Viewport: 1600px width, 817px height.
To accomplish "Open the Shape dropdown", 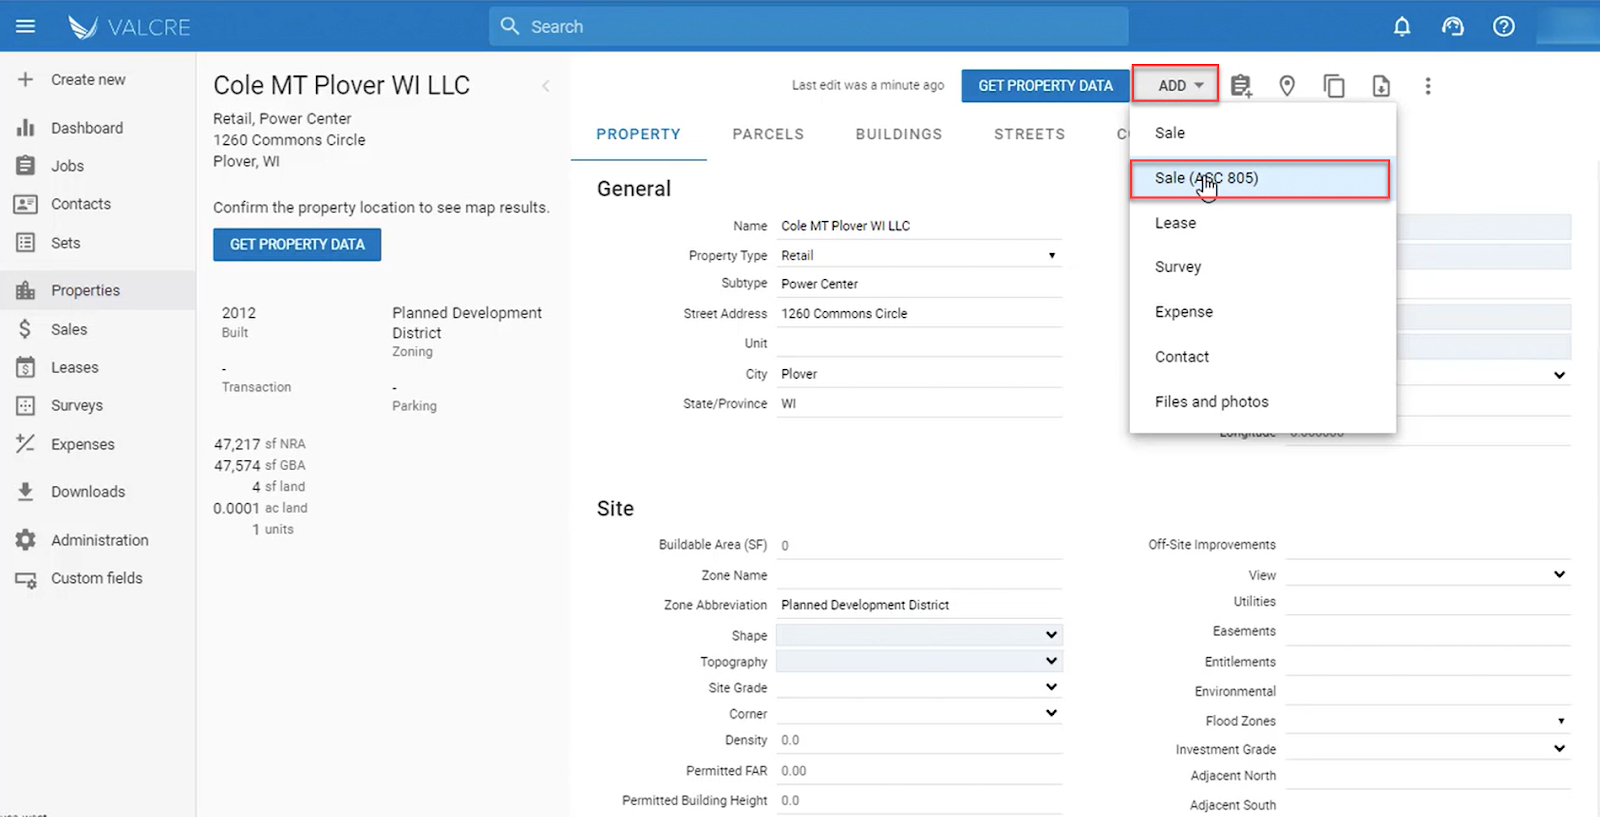I will pos(919,635).
